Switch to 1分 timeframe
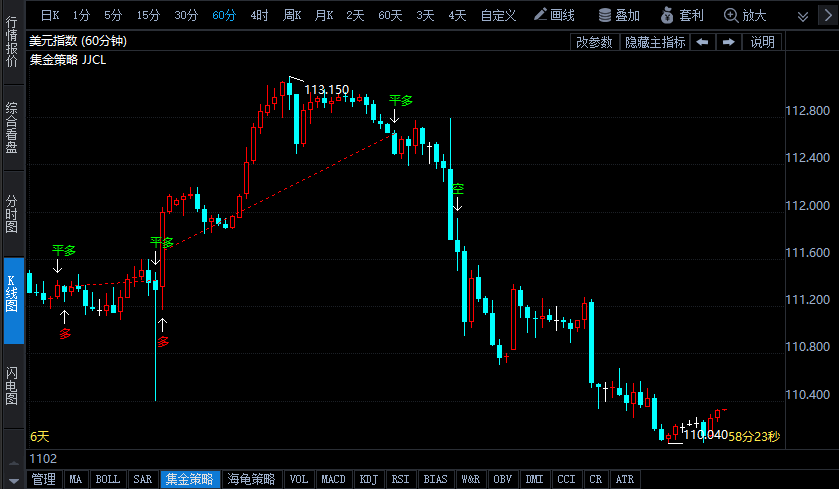Screen dimensions: 839x489 coord(81,16)
